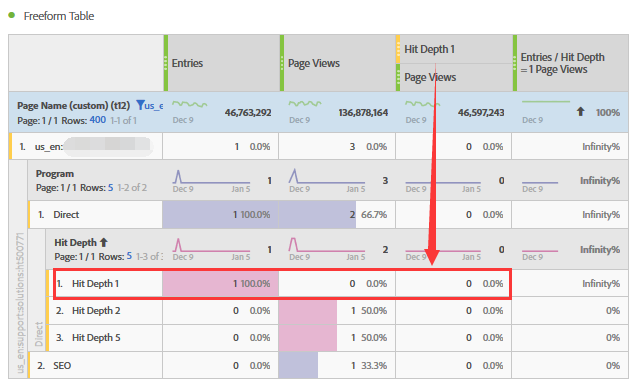
Task: Open the Hit Depth breakdown rows count 5
Action: point(129,256)
